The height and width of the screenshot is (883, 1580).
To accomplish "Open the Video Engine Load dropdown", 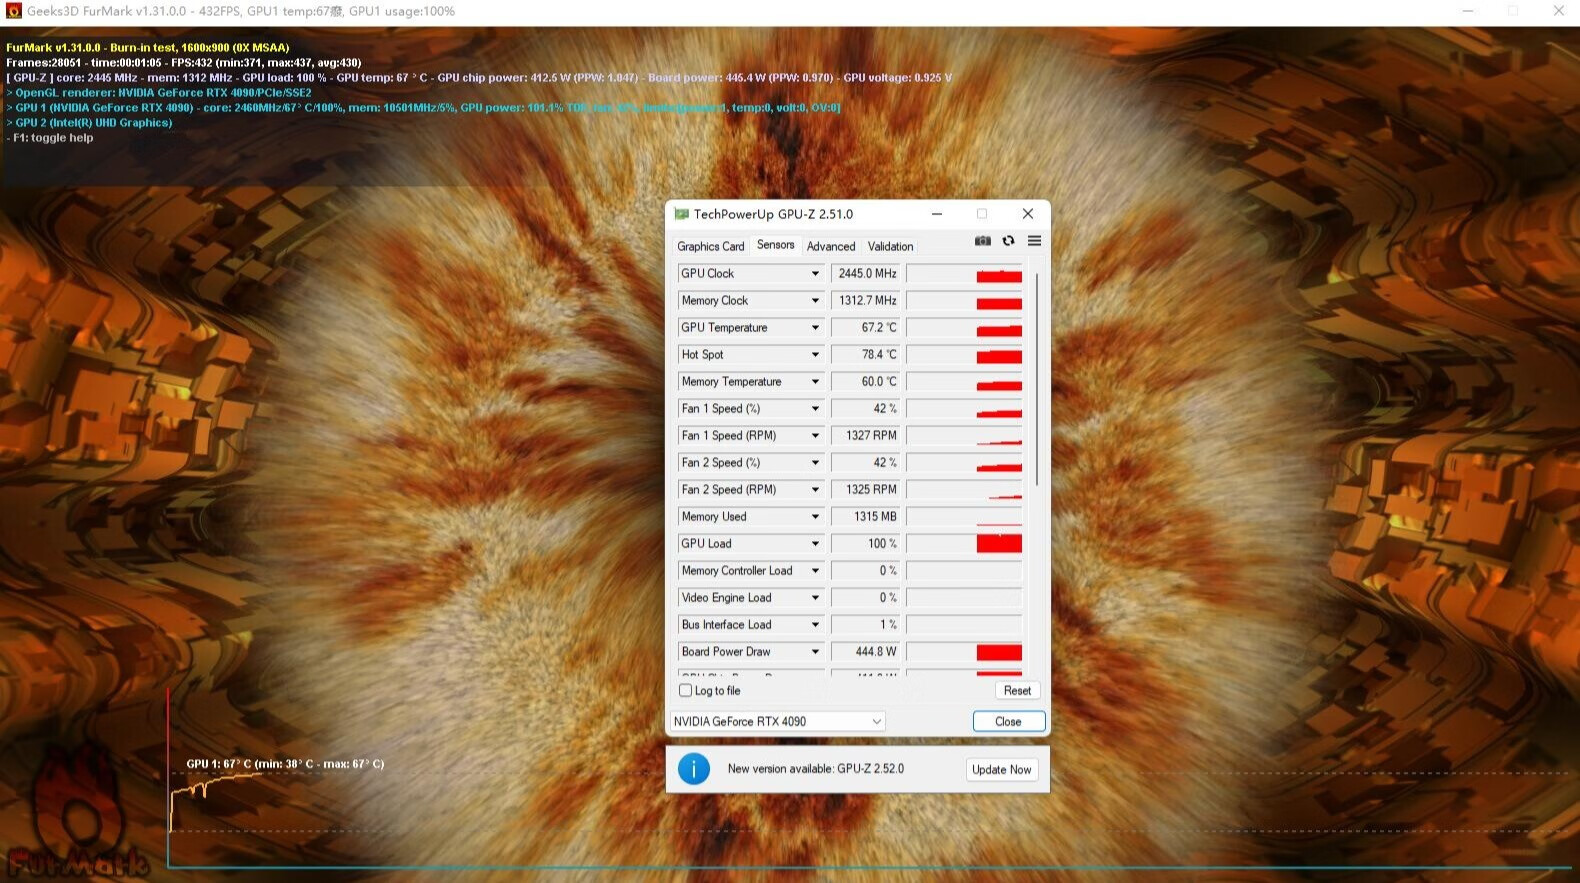I will [815, 597].
